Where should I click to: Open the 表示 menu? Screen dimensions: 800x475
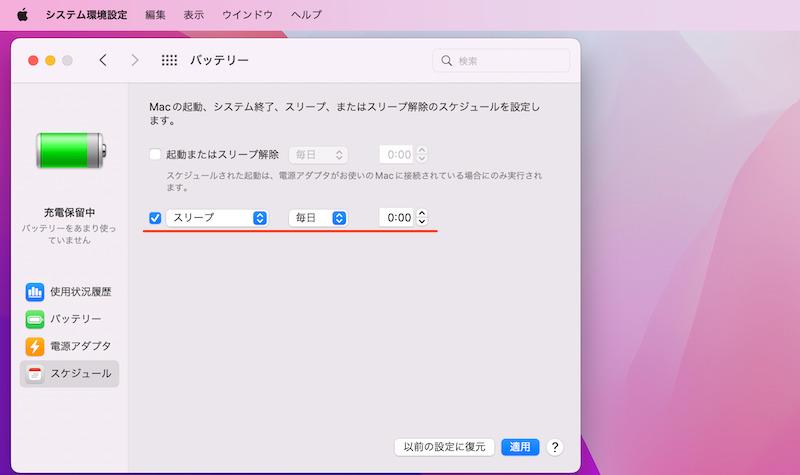click(194, 15)
